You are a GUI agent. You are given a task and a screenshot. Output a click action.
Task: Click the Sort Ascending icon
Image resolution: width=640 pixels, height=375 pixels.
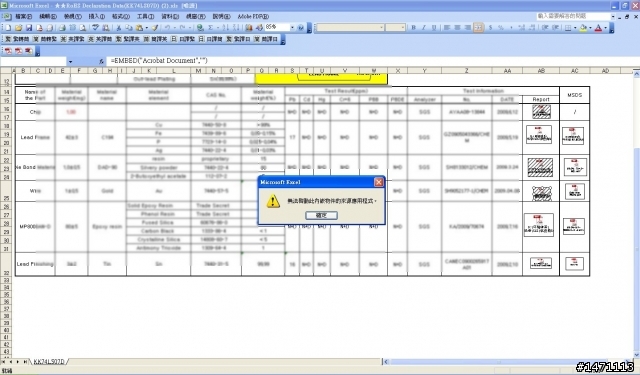tap(225, 28)
